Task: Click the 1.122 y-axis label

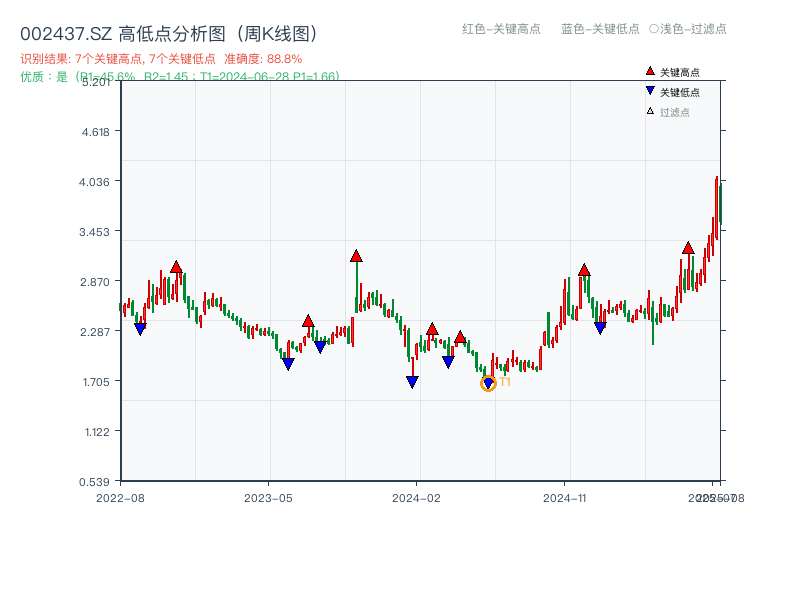Action: 97,432
